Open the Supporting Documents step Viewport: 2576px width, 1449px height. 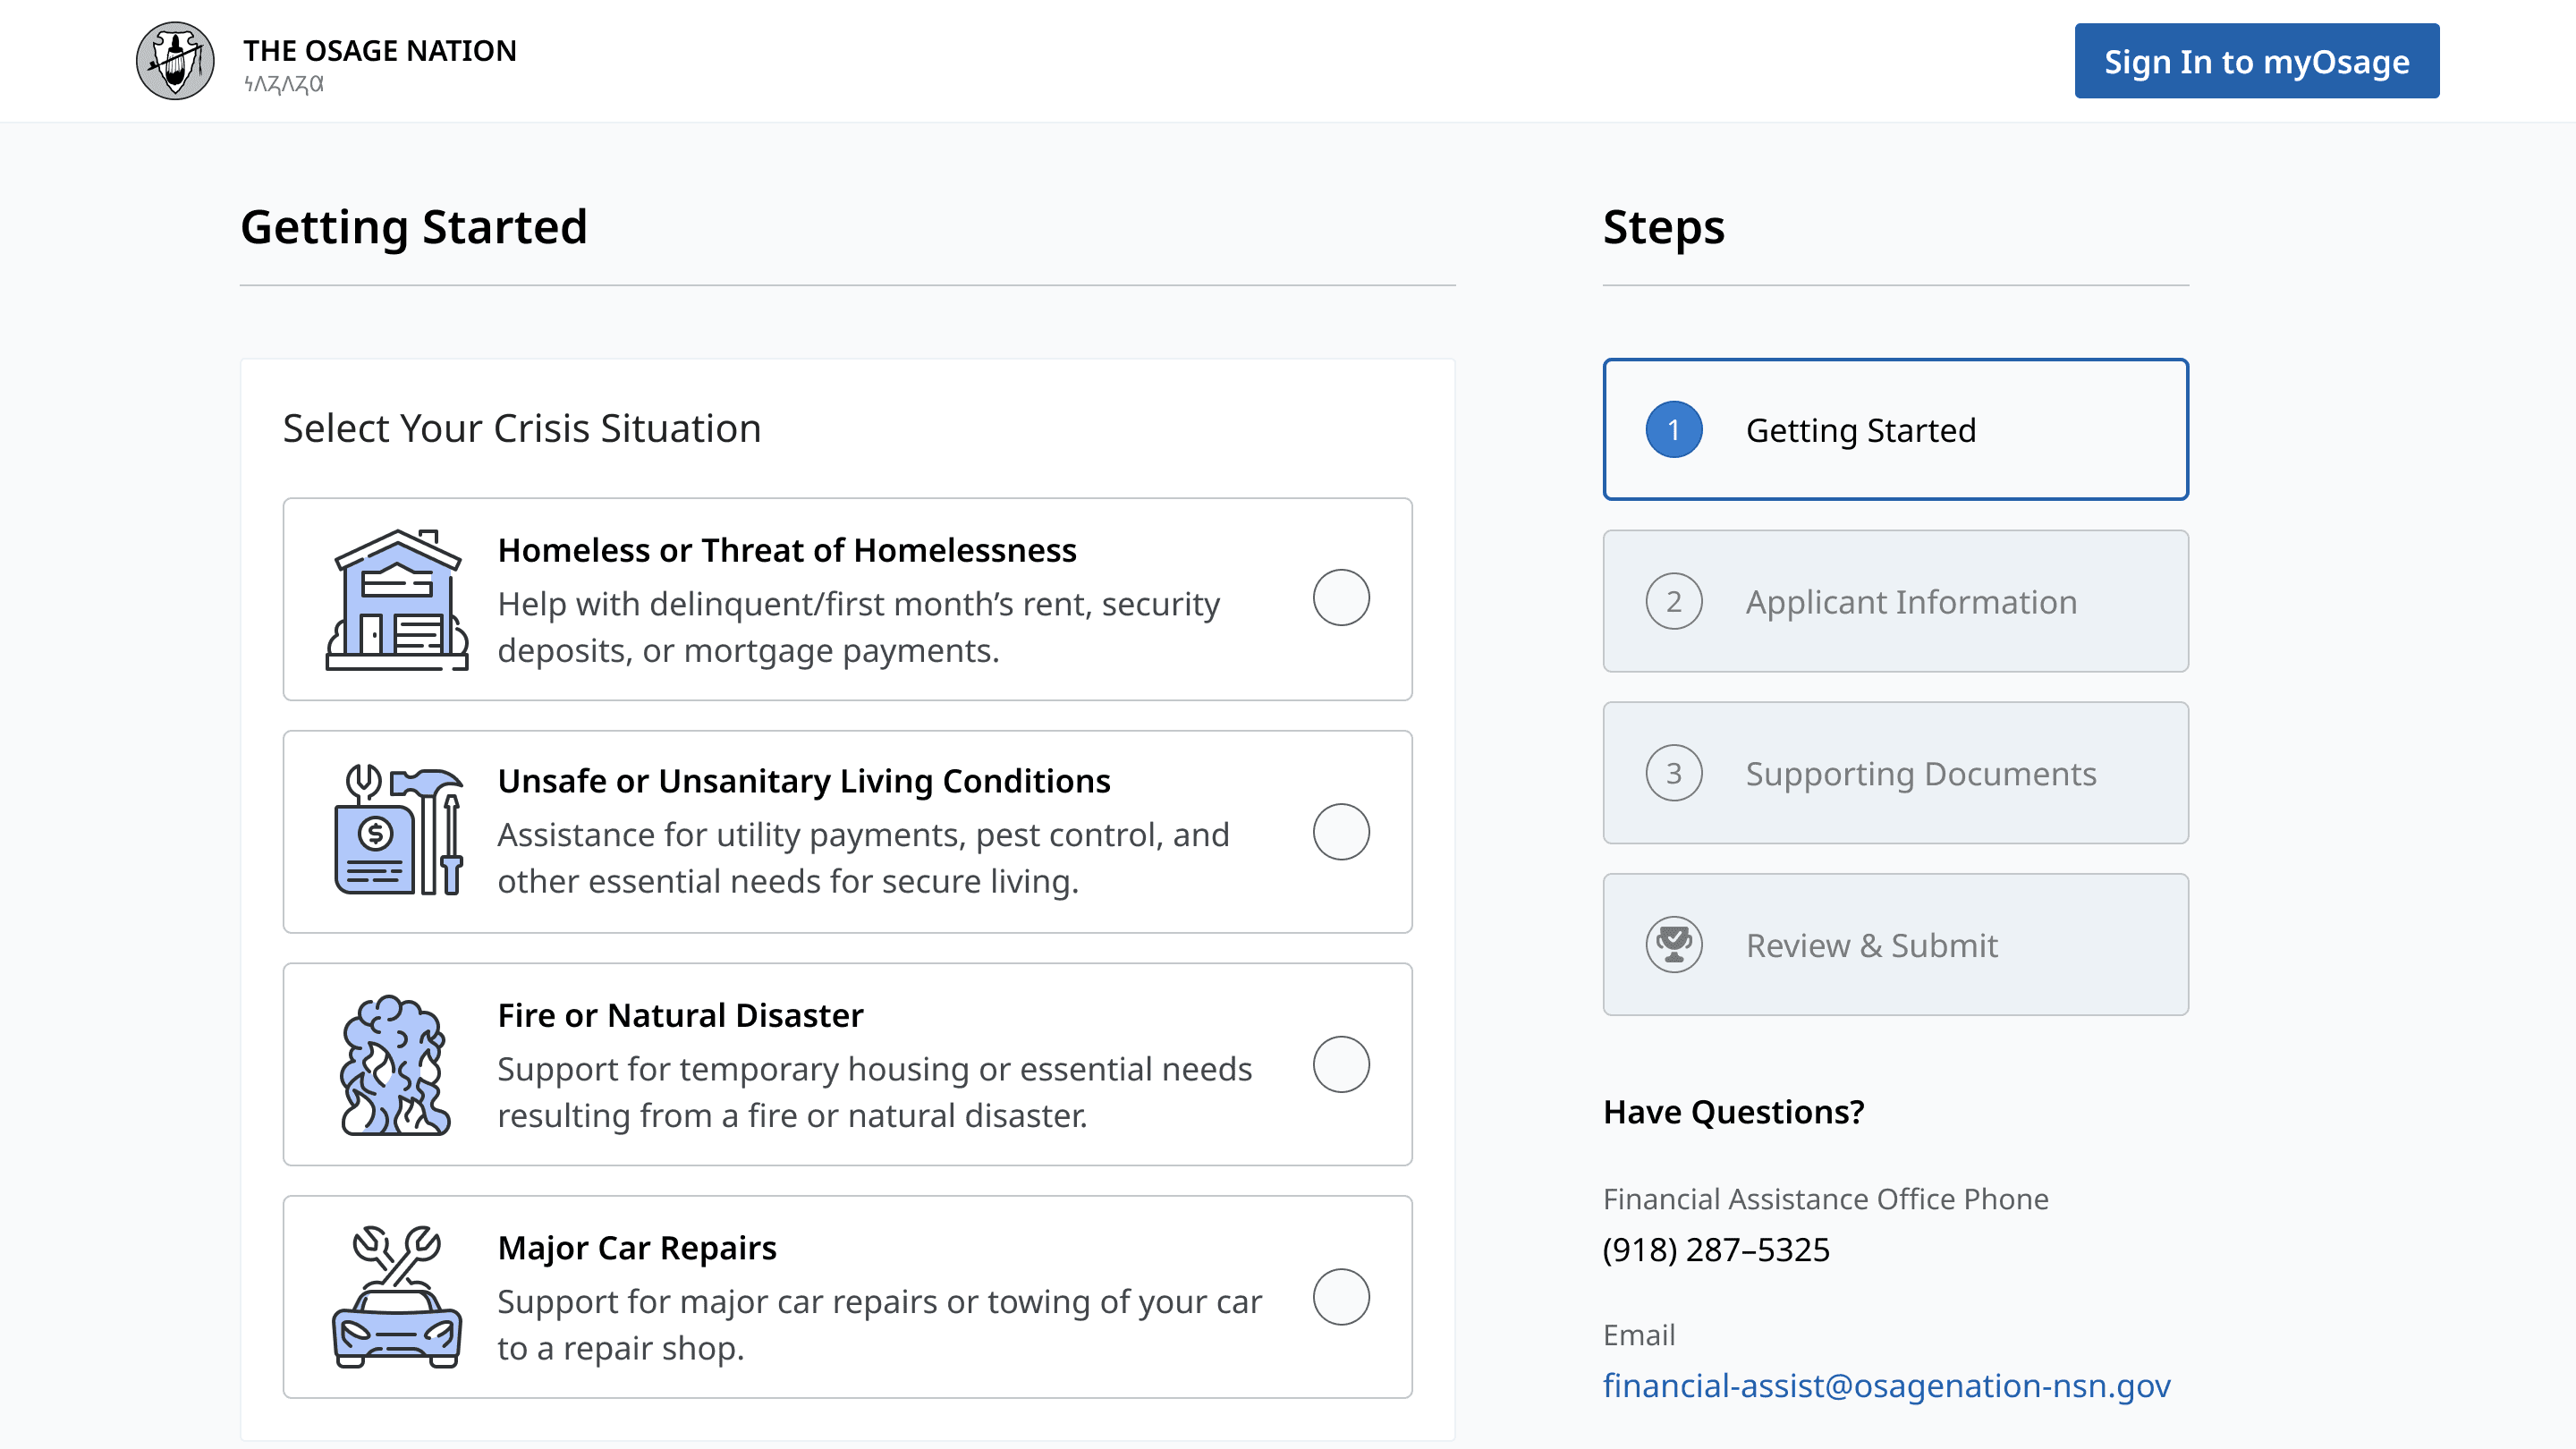1920,773
